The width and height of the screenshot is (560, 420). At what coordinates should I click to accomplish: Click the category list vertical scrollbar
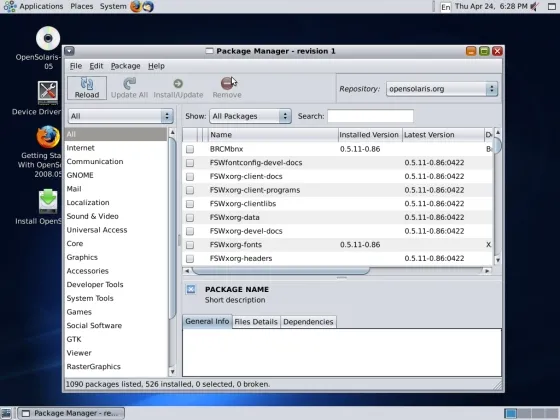coord(172,229)
